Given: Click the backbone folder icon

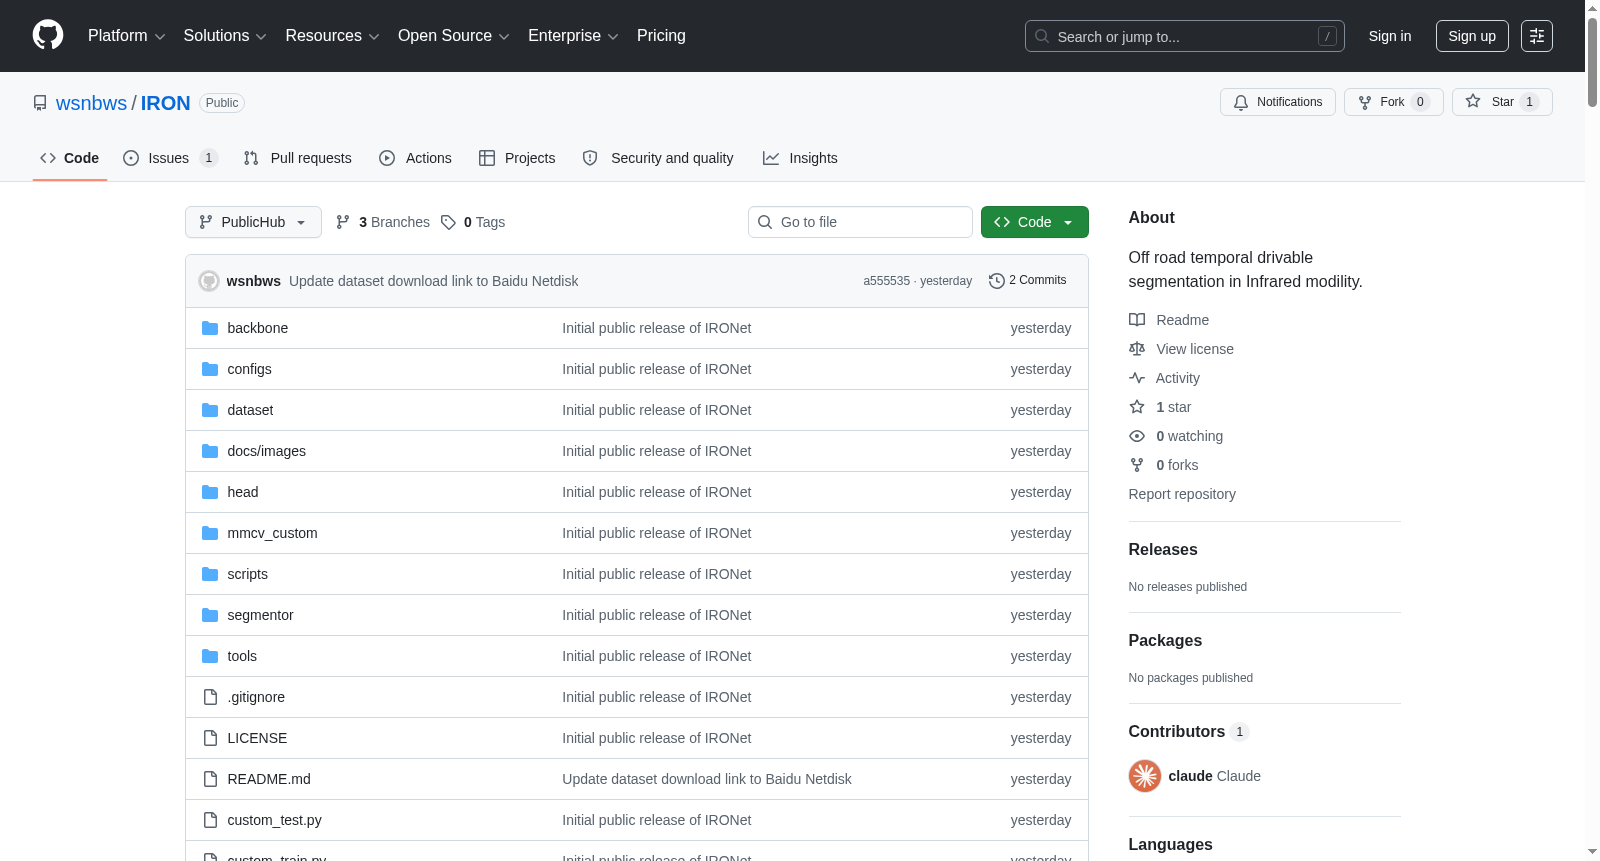Looking at the screenshot, I should click(x=210, y=328).
